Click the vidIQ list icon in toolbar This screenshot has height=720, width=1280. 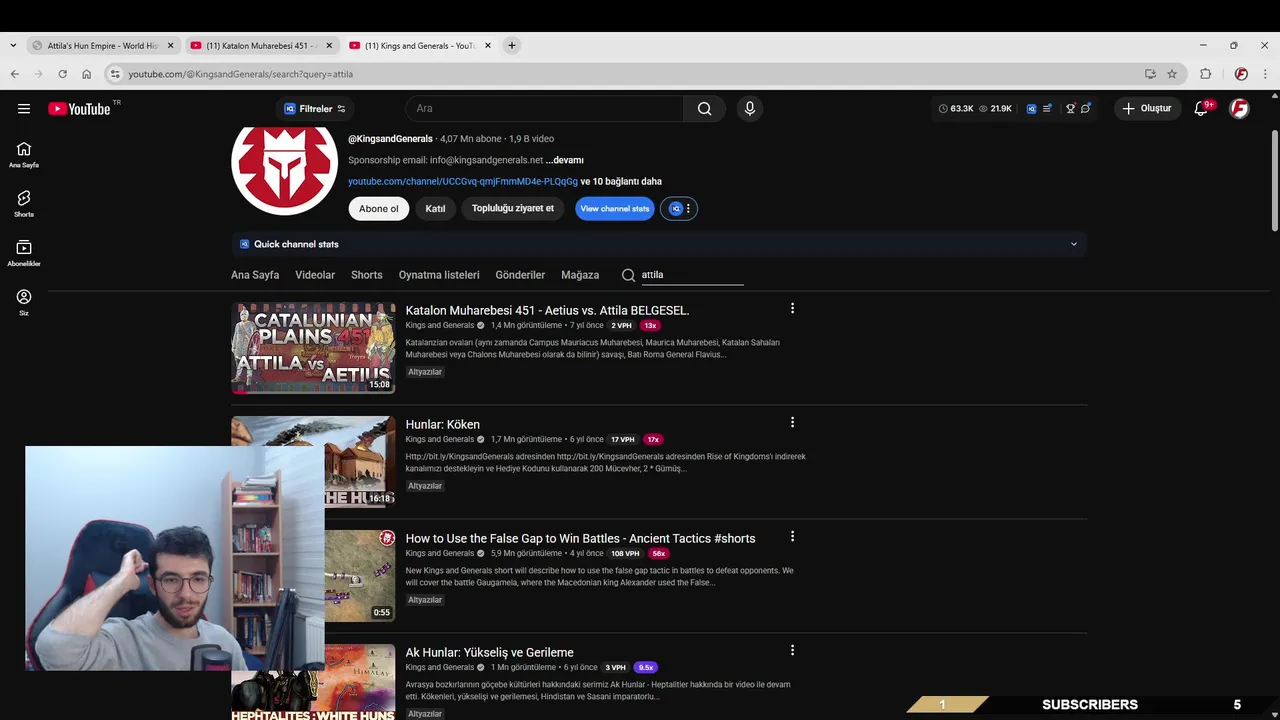[x=1047, y=109]
